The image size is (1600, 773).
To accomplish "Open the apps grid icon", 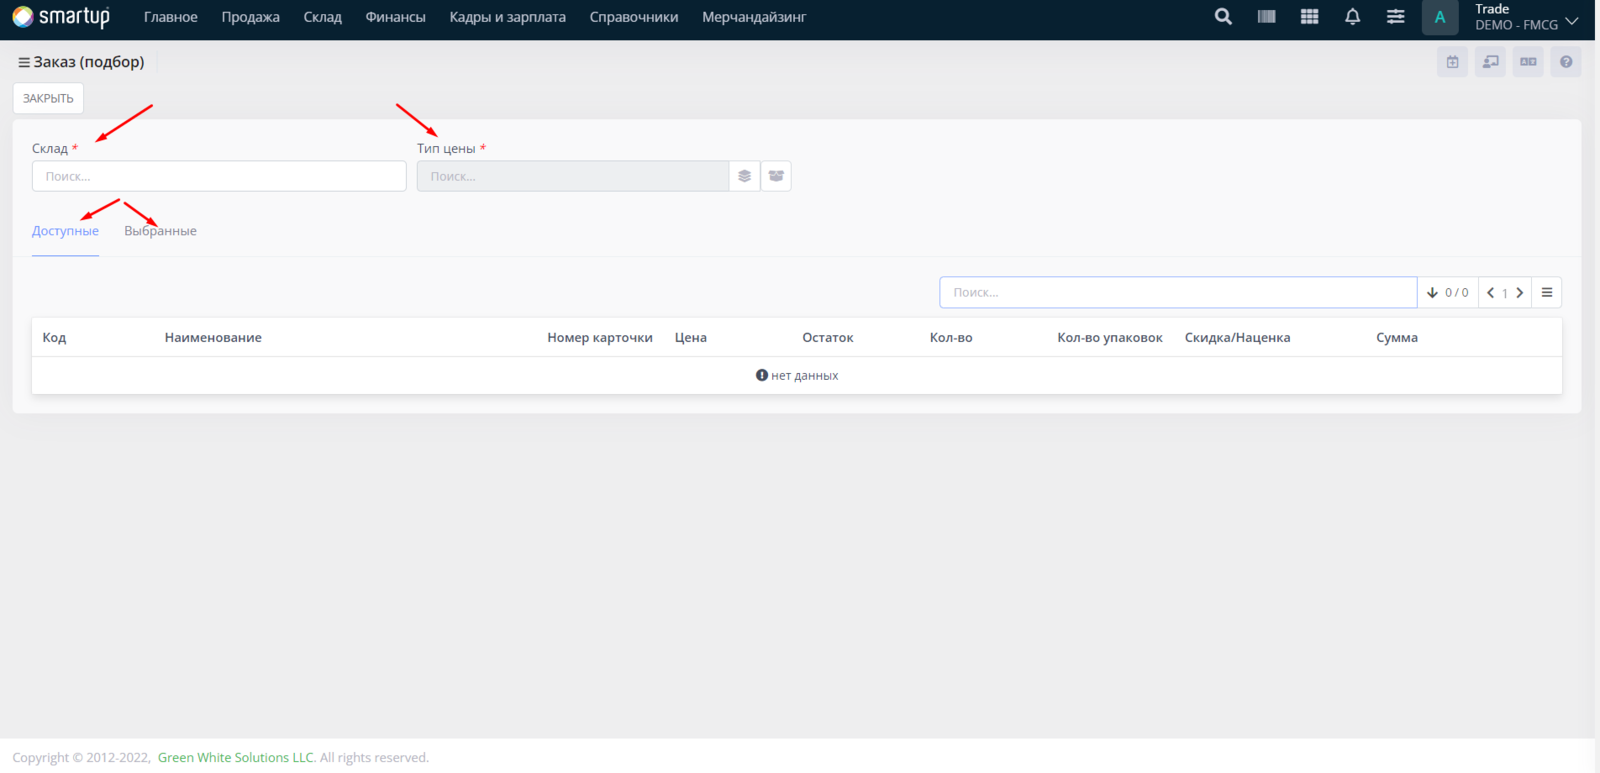I will [1309, 17].
